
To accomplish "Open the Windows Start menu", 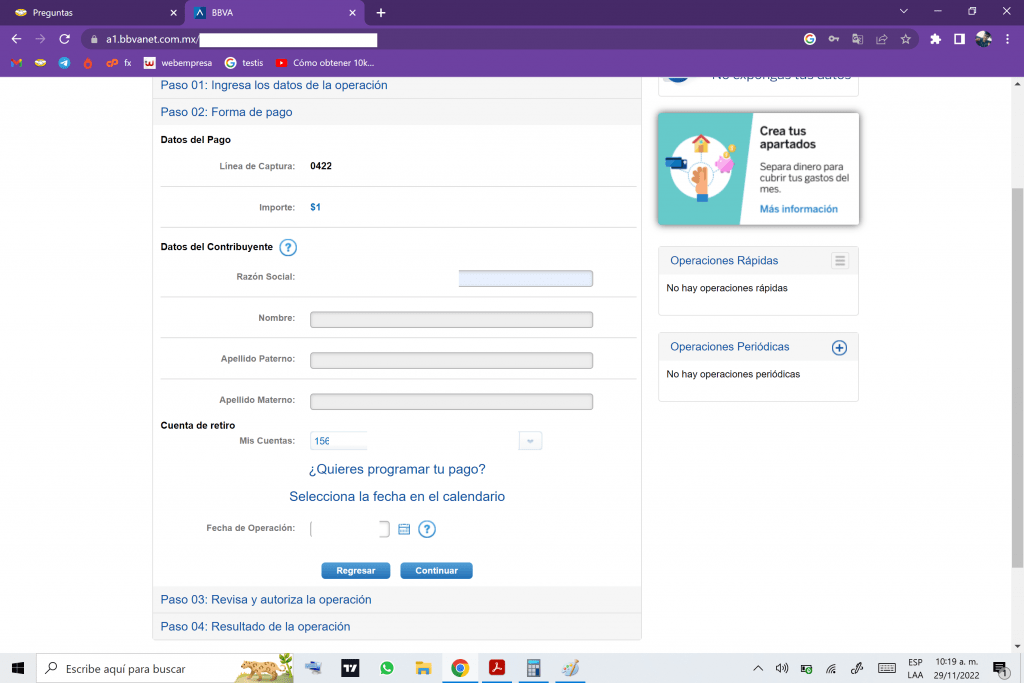I will [18, 668].
